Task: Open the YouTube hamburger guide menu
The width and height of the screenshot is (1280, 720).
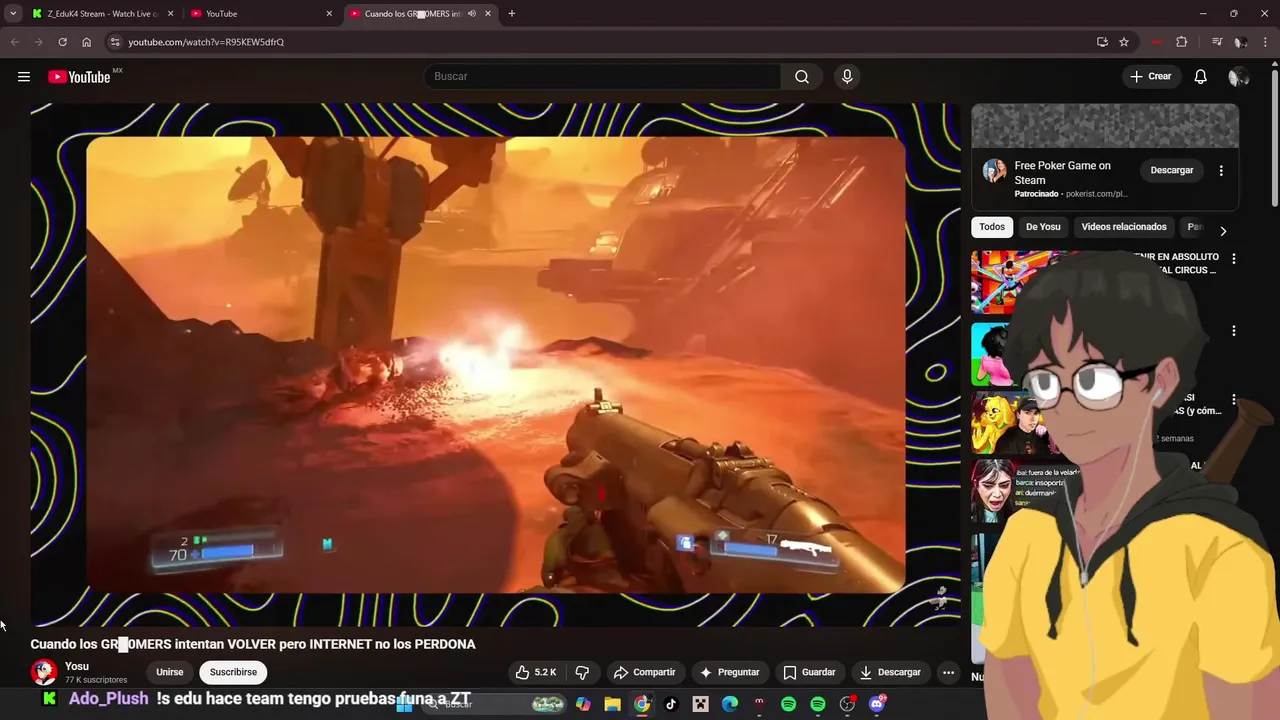Action: tap(24, 77)
